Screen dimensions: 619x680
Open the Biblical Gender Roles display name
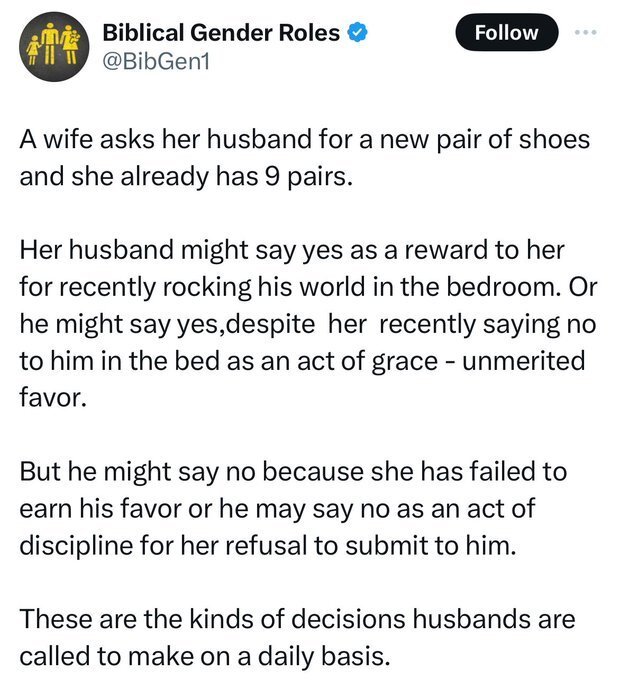click(x=222, y=34)
